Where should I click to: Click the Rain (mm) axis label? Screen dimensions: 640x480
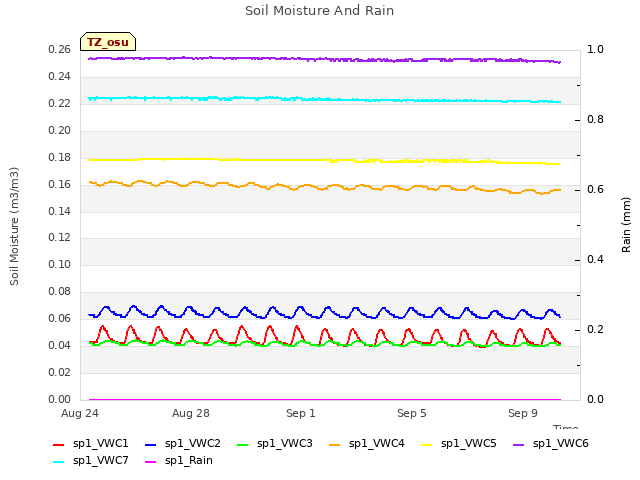[626, 225]
